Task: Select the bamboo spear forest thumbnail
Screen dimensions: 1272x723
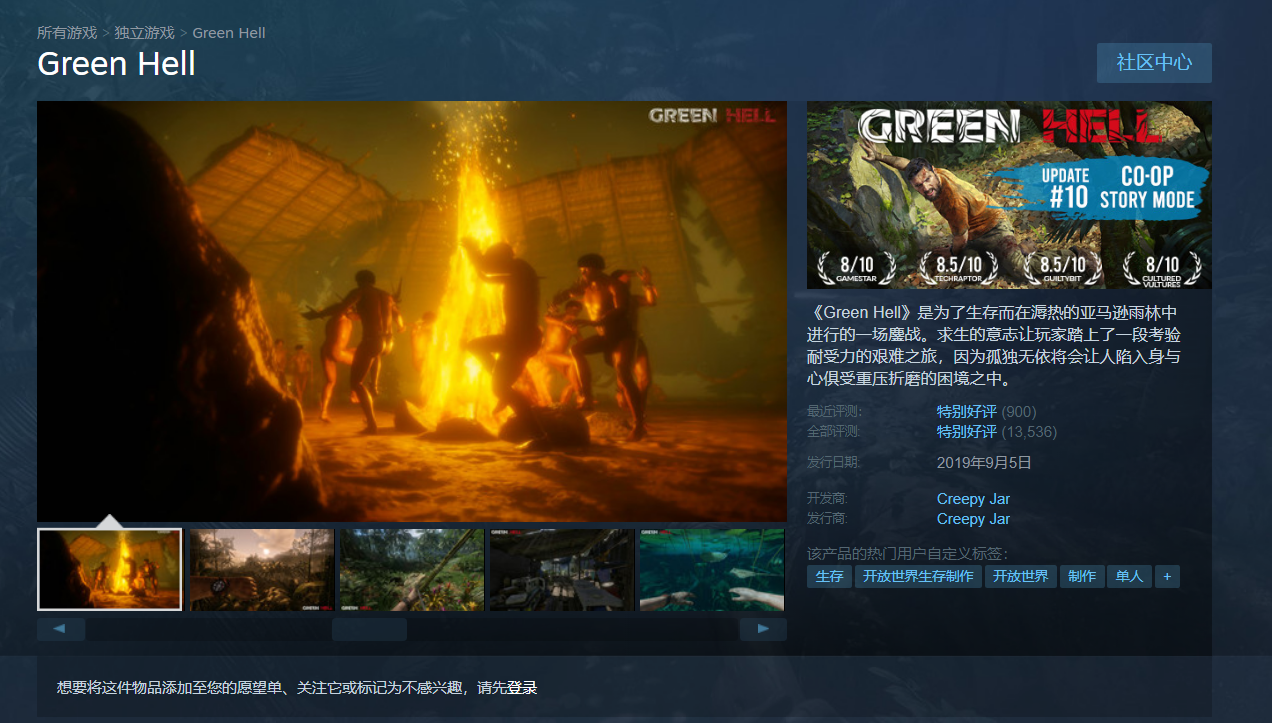Action: (412, 570)
